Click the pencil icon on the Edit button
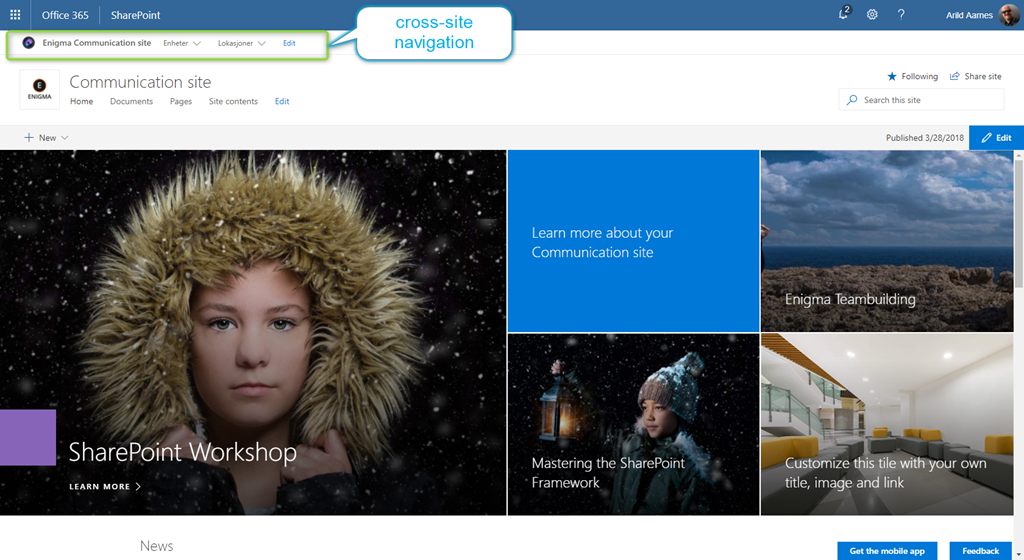This screenshot has width=1024, height=560. [x=986, y=138]
